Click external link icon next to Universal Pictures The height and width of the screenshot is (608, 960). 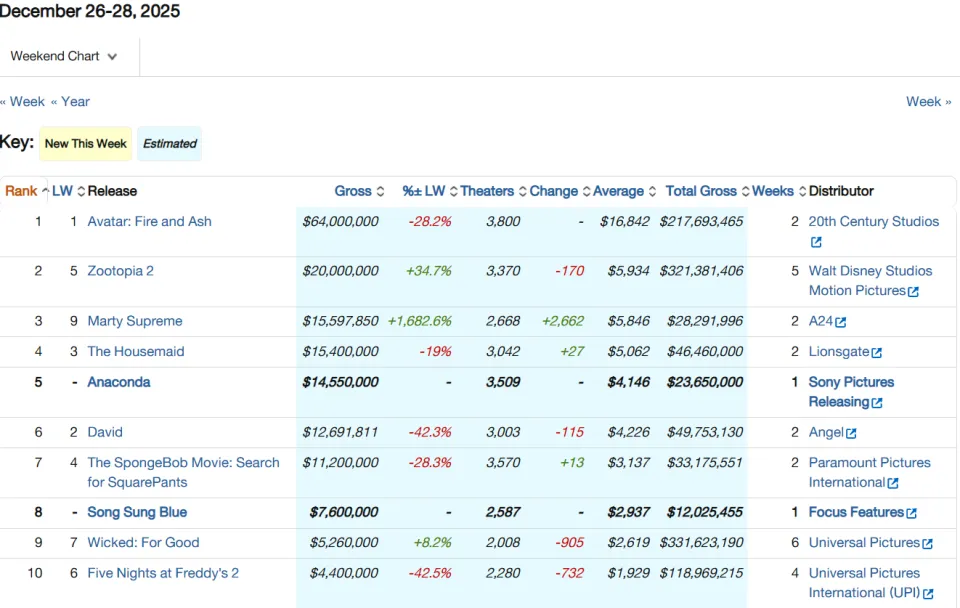click(x=928, y=544)
